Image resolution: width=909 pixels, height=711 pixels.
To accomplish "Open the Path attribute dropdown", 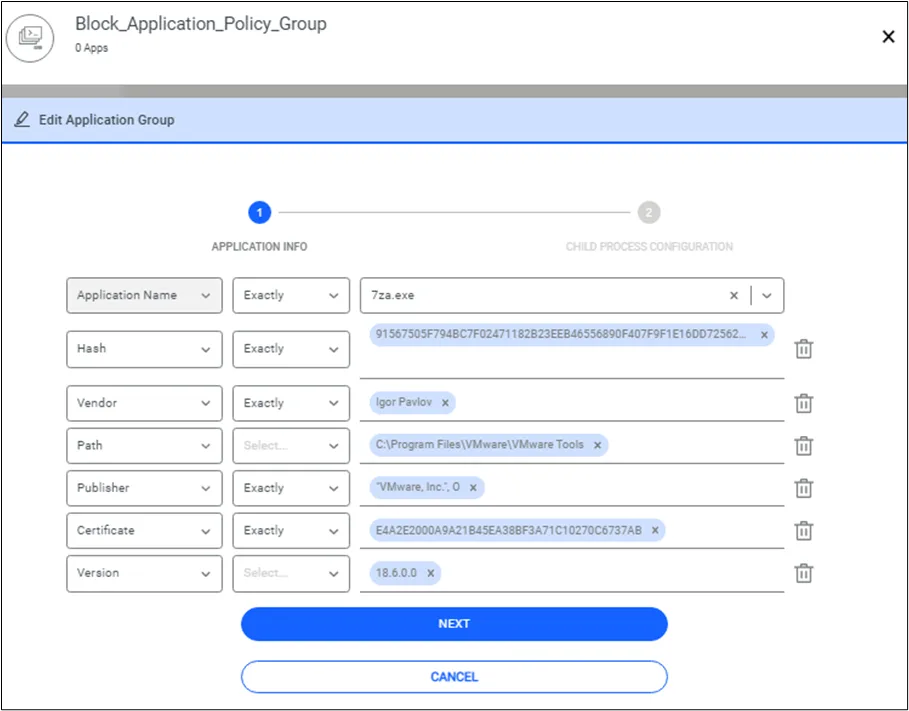I will [144, 445].
